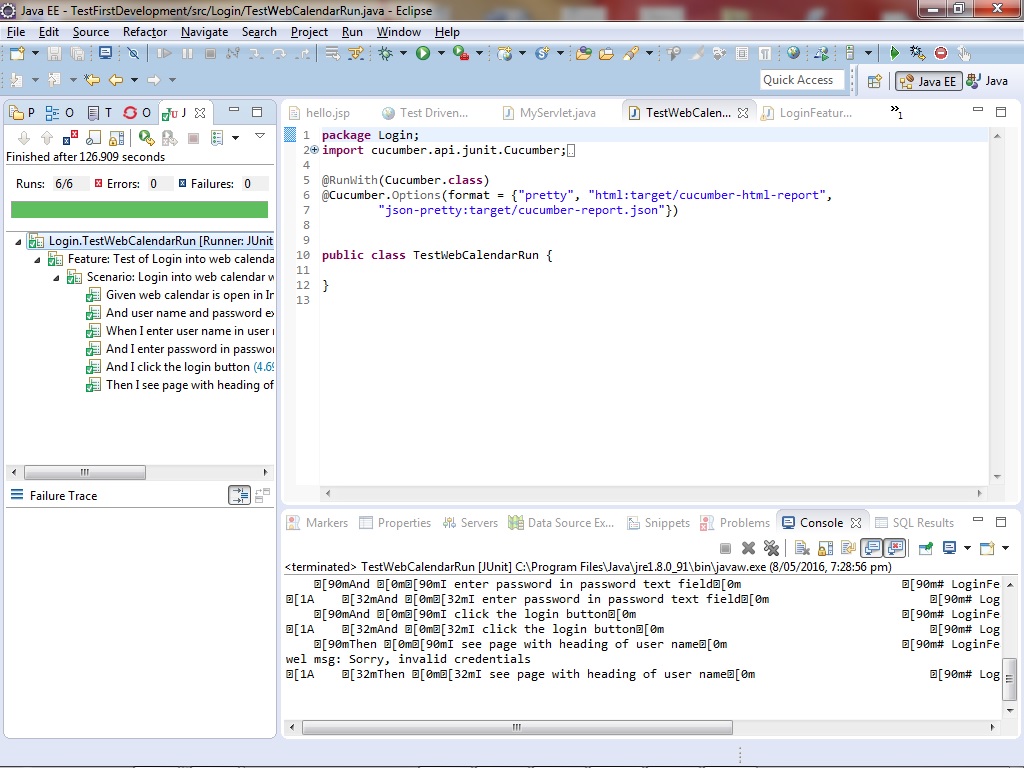
Task: Click the Open Perspective icon
Action: pos(874,81)
